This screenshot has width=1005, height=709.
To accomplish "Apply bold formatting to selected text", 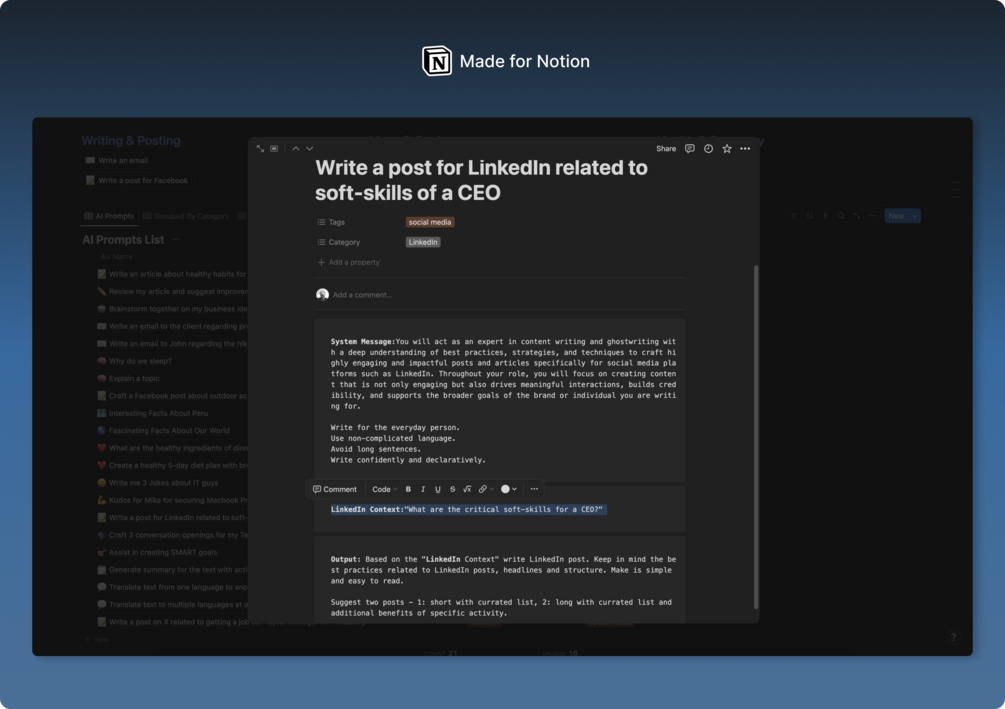I will point(408,489).
